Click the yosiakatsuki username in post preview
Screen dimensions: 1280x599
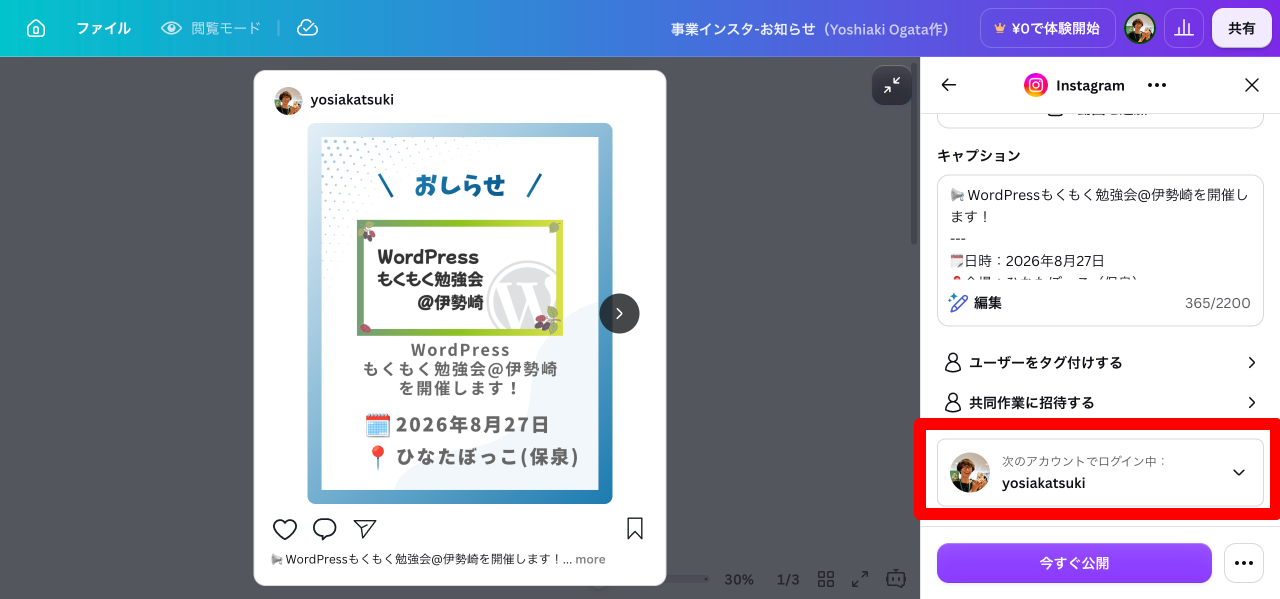point(352,100)
